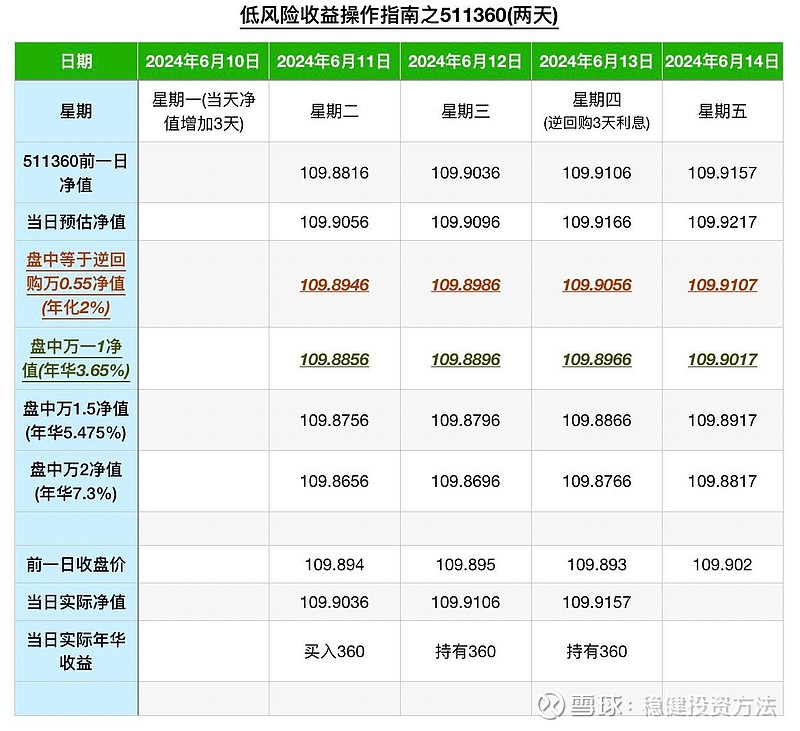This screenshot has width=800, height=731.
Task: Click the 盘中万2净值(年华7.3%) row label
Action: coord(74,477)
